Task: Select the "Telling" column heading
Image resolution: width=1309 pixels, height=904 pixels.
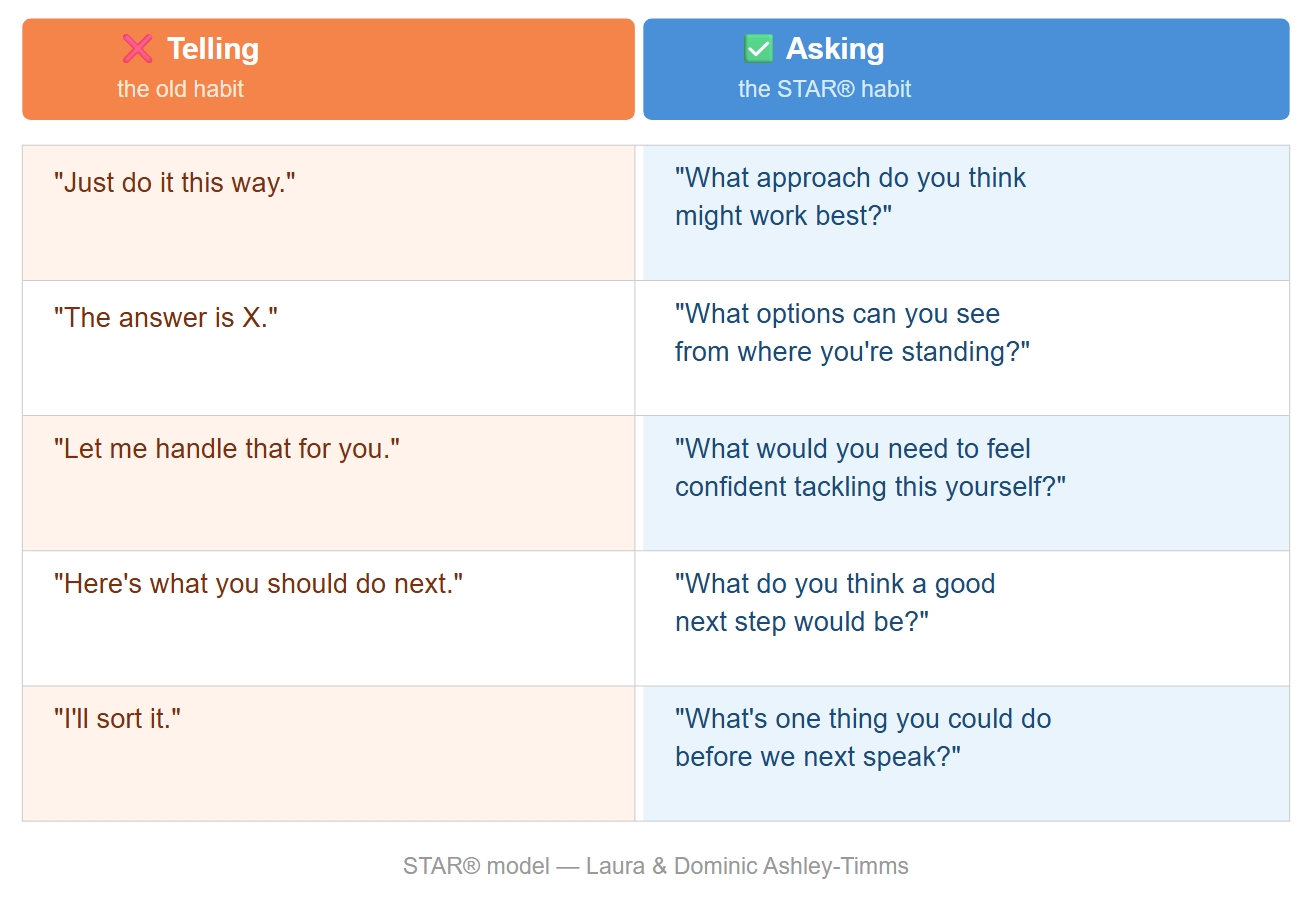Action: tap(213, 48)
